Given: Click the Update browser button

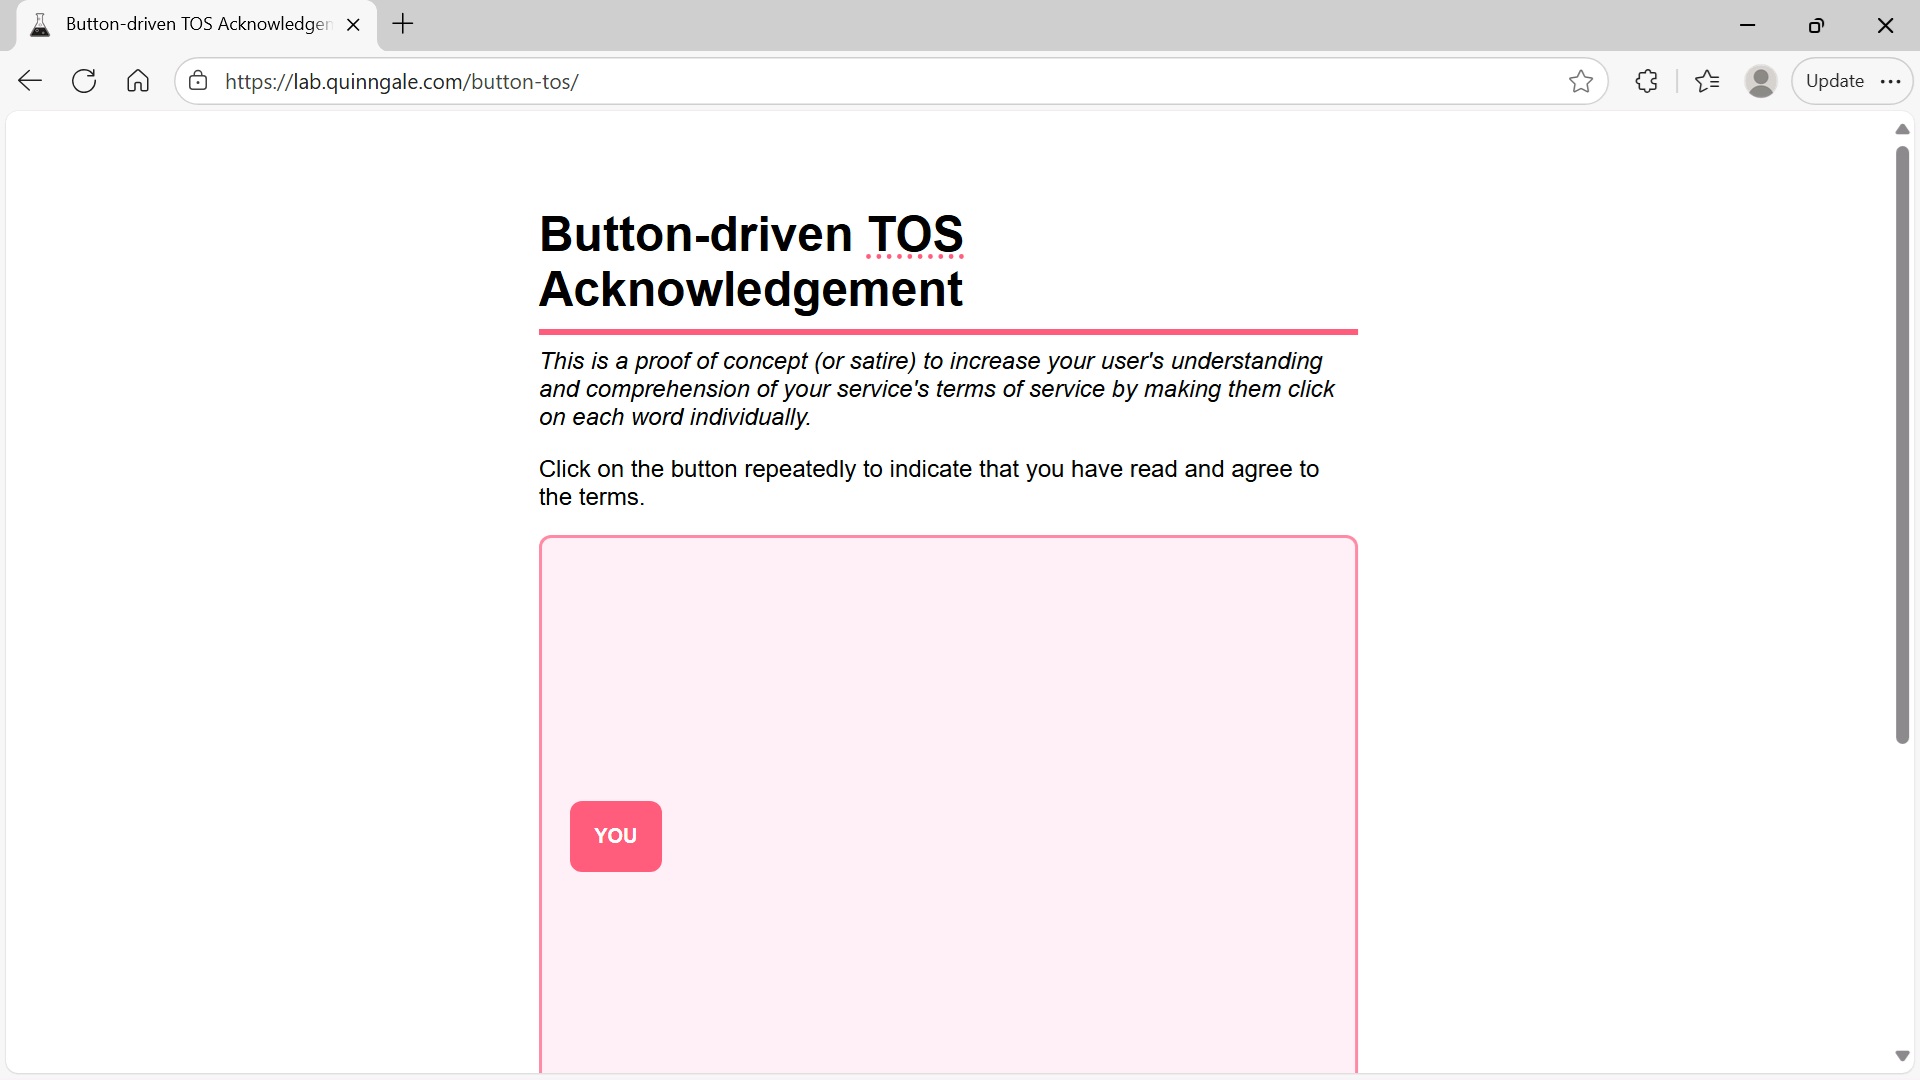Looking at the screenshot, I should (x=1836, y=80).
